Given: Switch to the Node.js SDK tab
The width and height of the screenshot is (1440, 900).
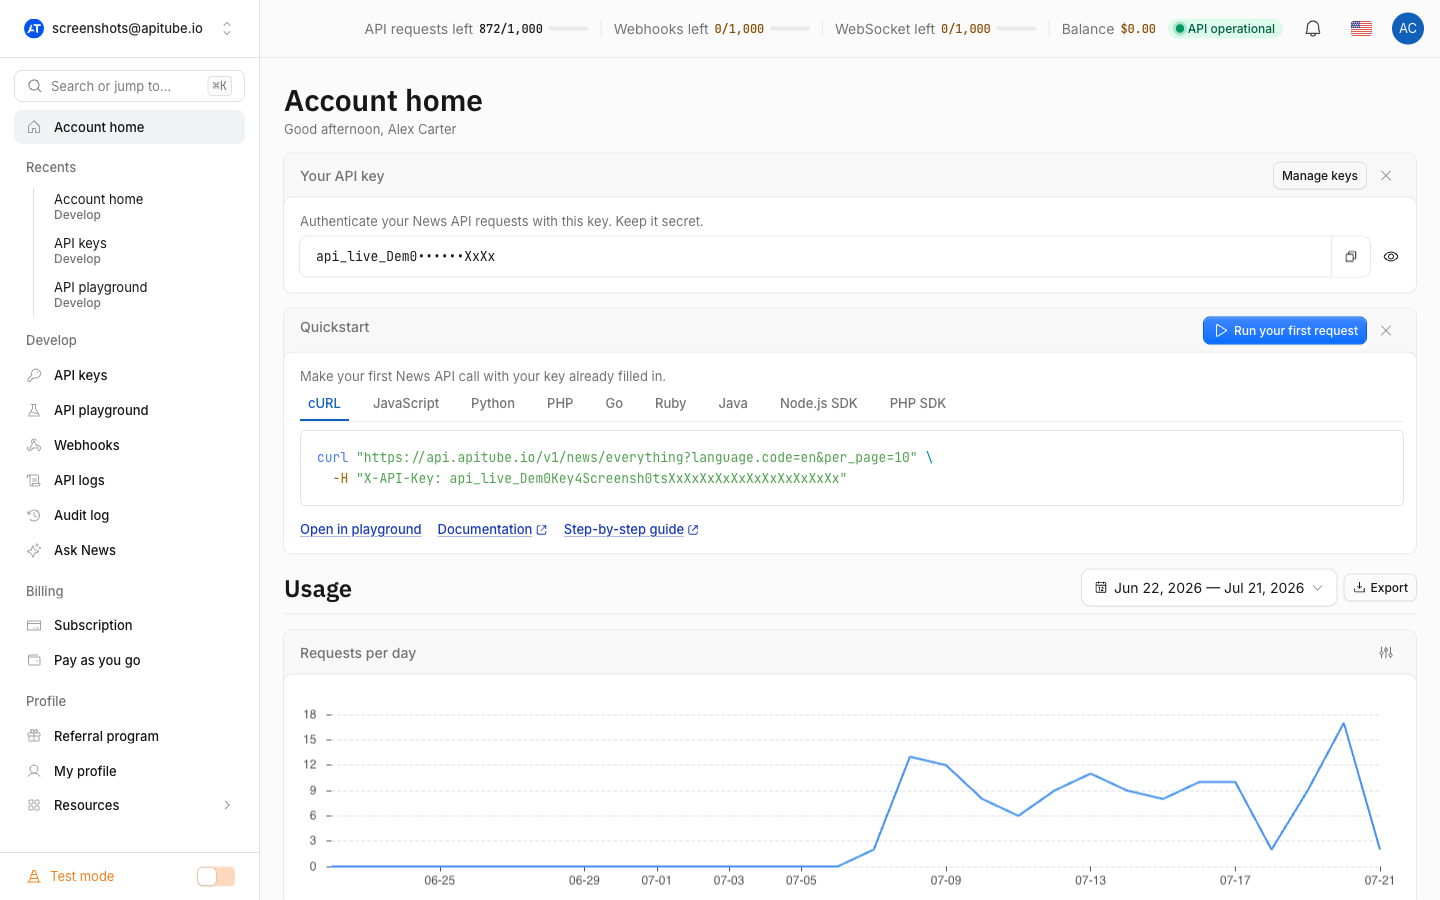Looking at the screenshot, I should 819,403.
